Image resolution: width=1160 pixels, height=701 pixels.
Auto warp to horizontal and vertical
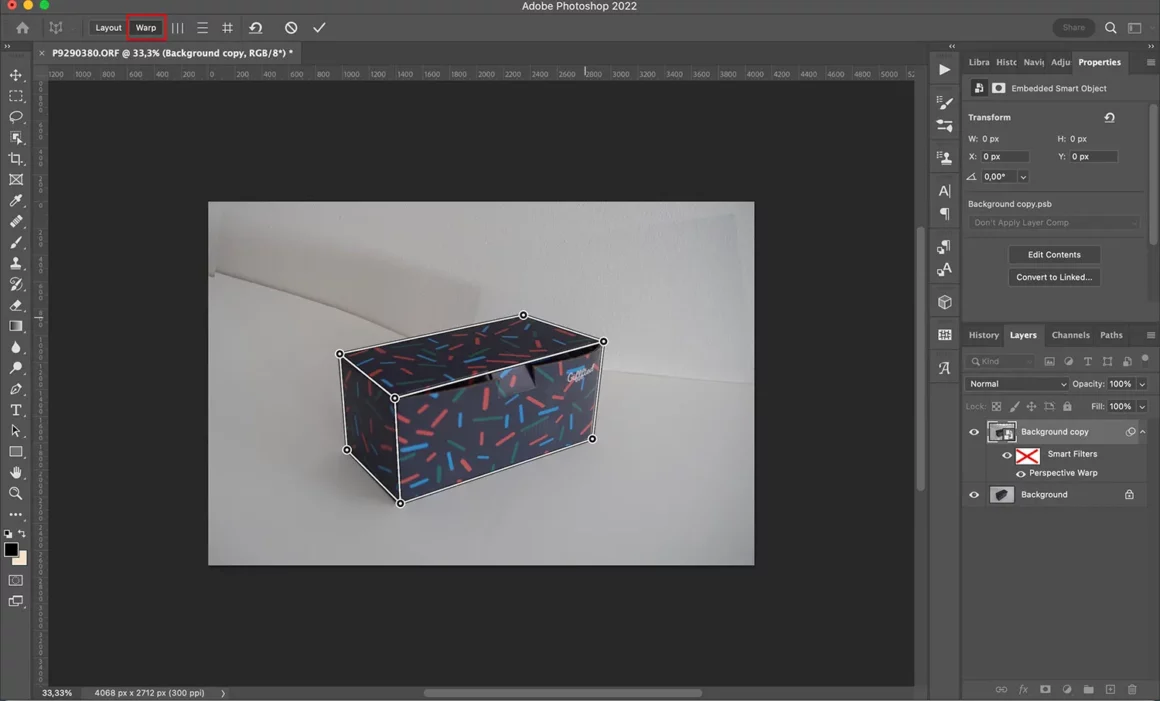tap(227, 27)
